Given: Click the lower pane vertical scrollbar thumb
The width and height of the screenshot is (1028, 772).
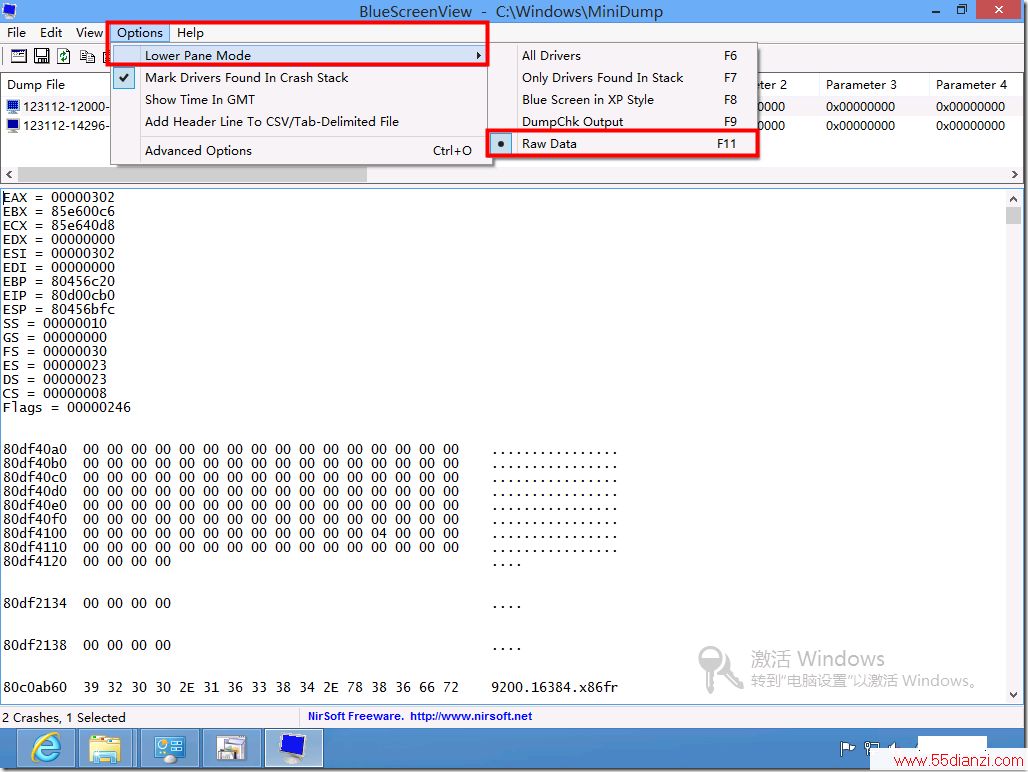Looking at the screenshot, I should (1014, 216).
